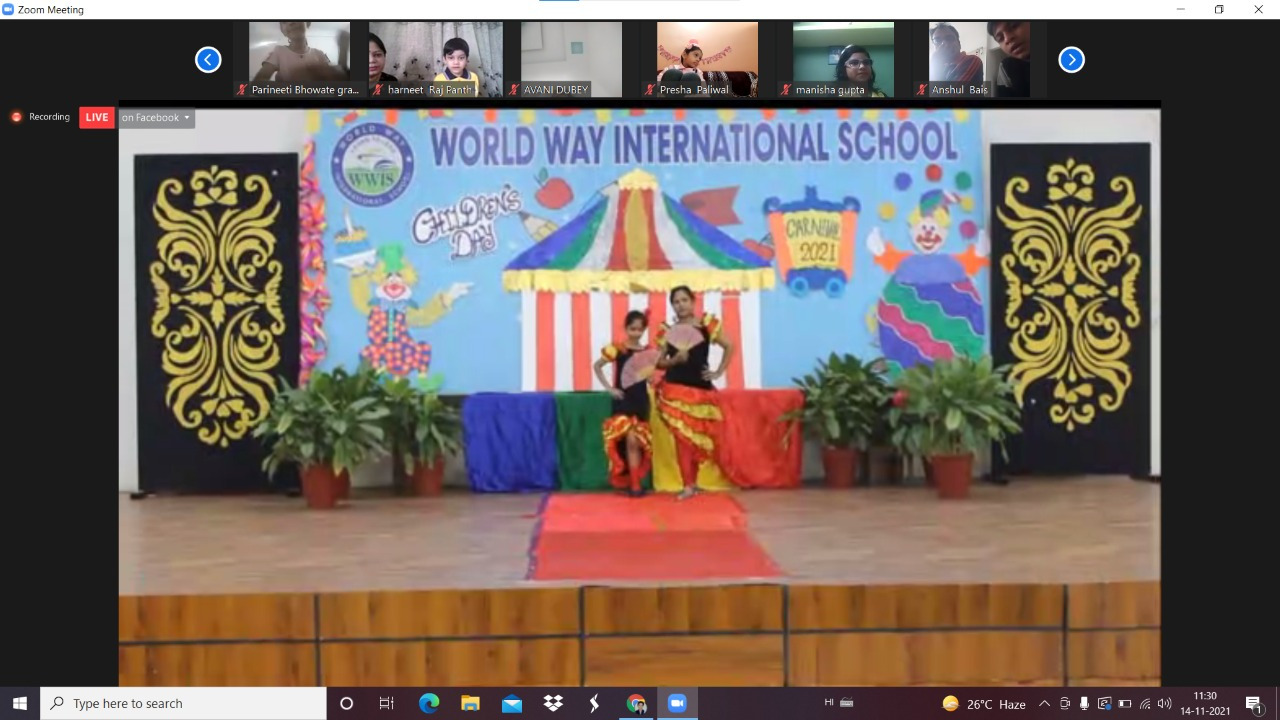Open File Explorer from taskbar

coord(470,704)
